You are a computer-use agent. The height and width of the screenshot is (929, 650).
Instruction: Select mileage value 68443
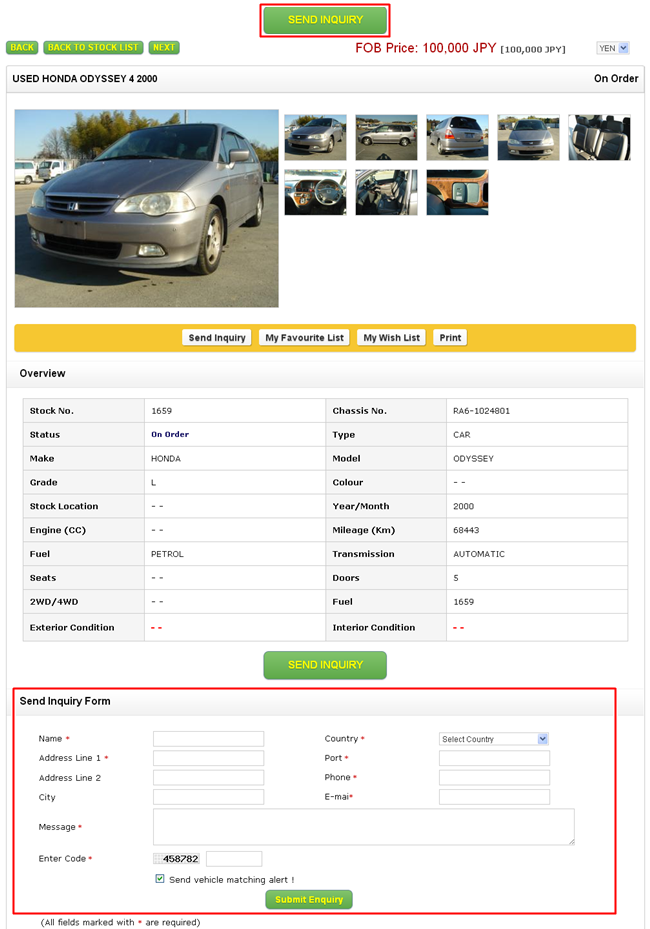[x=466, y=530]
